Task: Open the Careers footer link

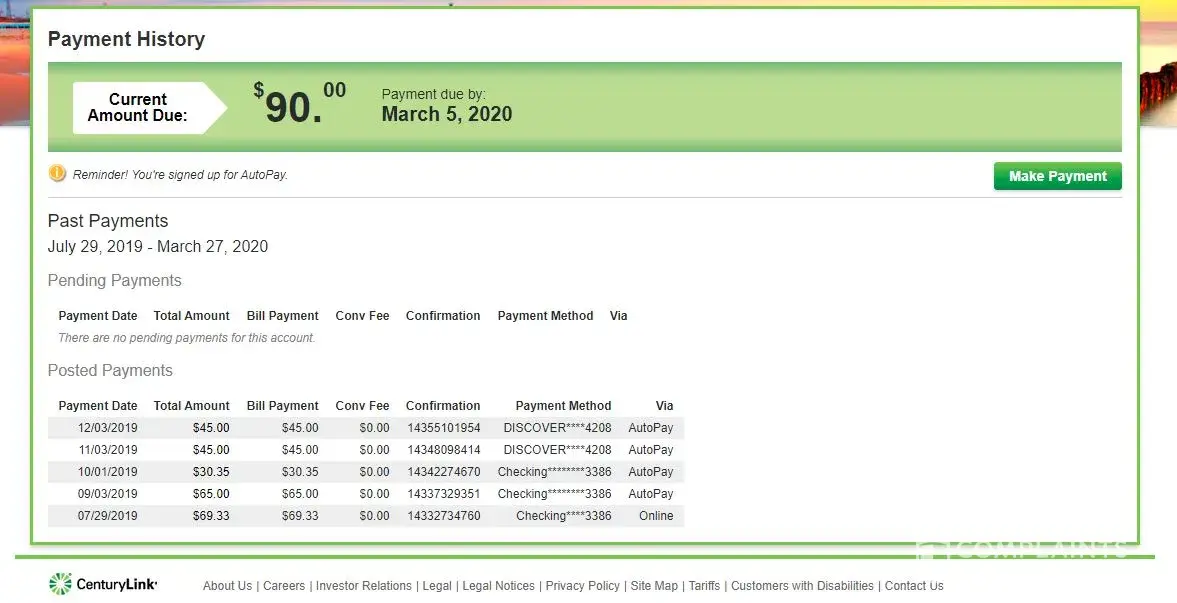Action: pos(284,586)
